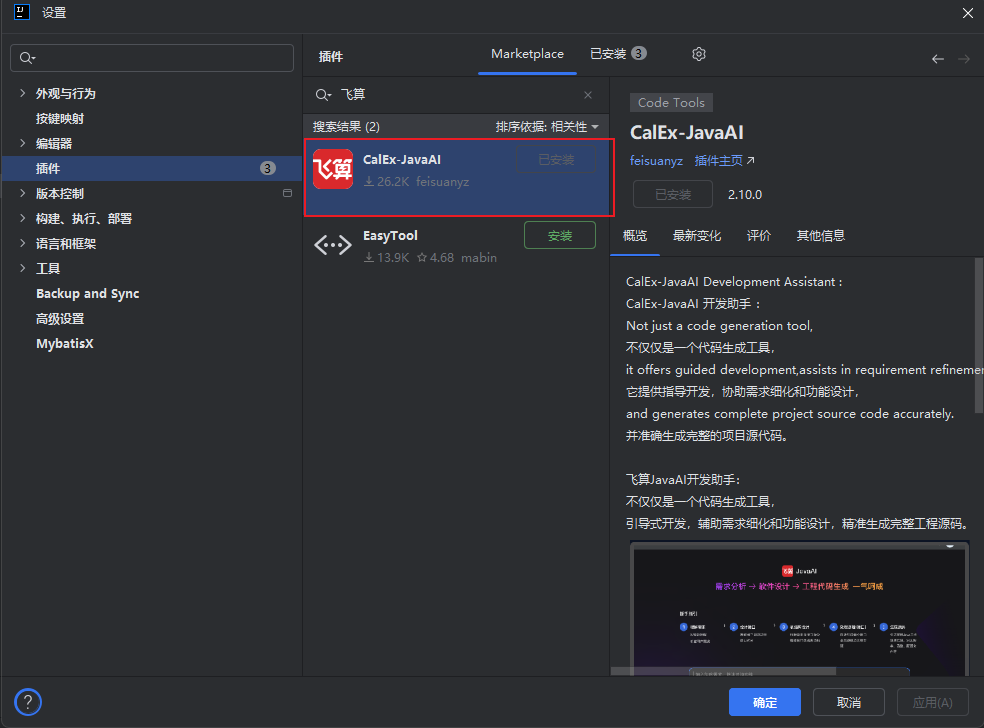Navigate back with the left arrow

click(x=938, y=59)
